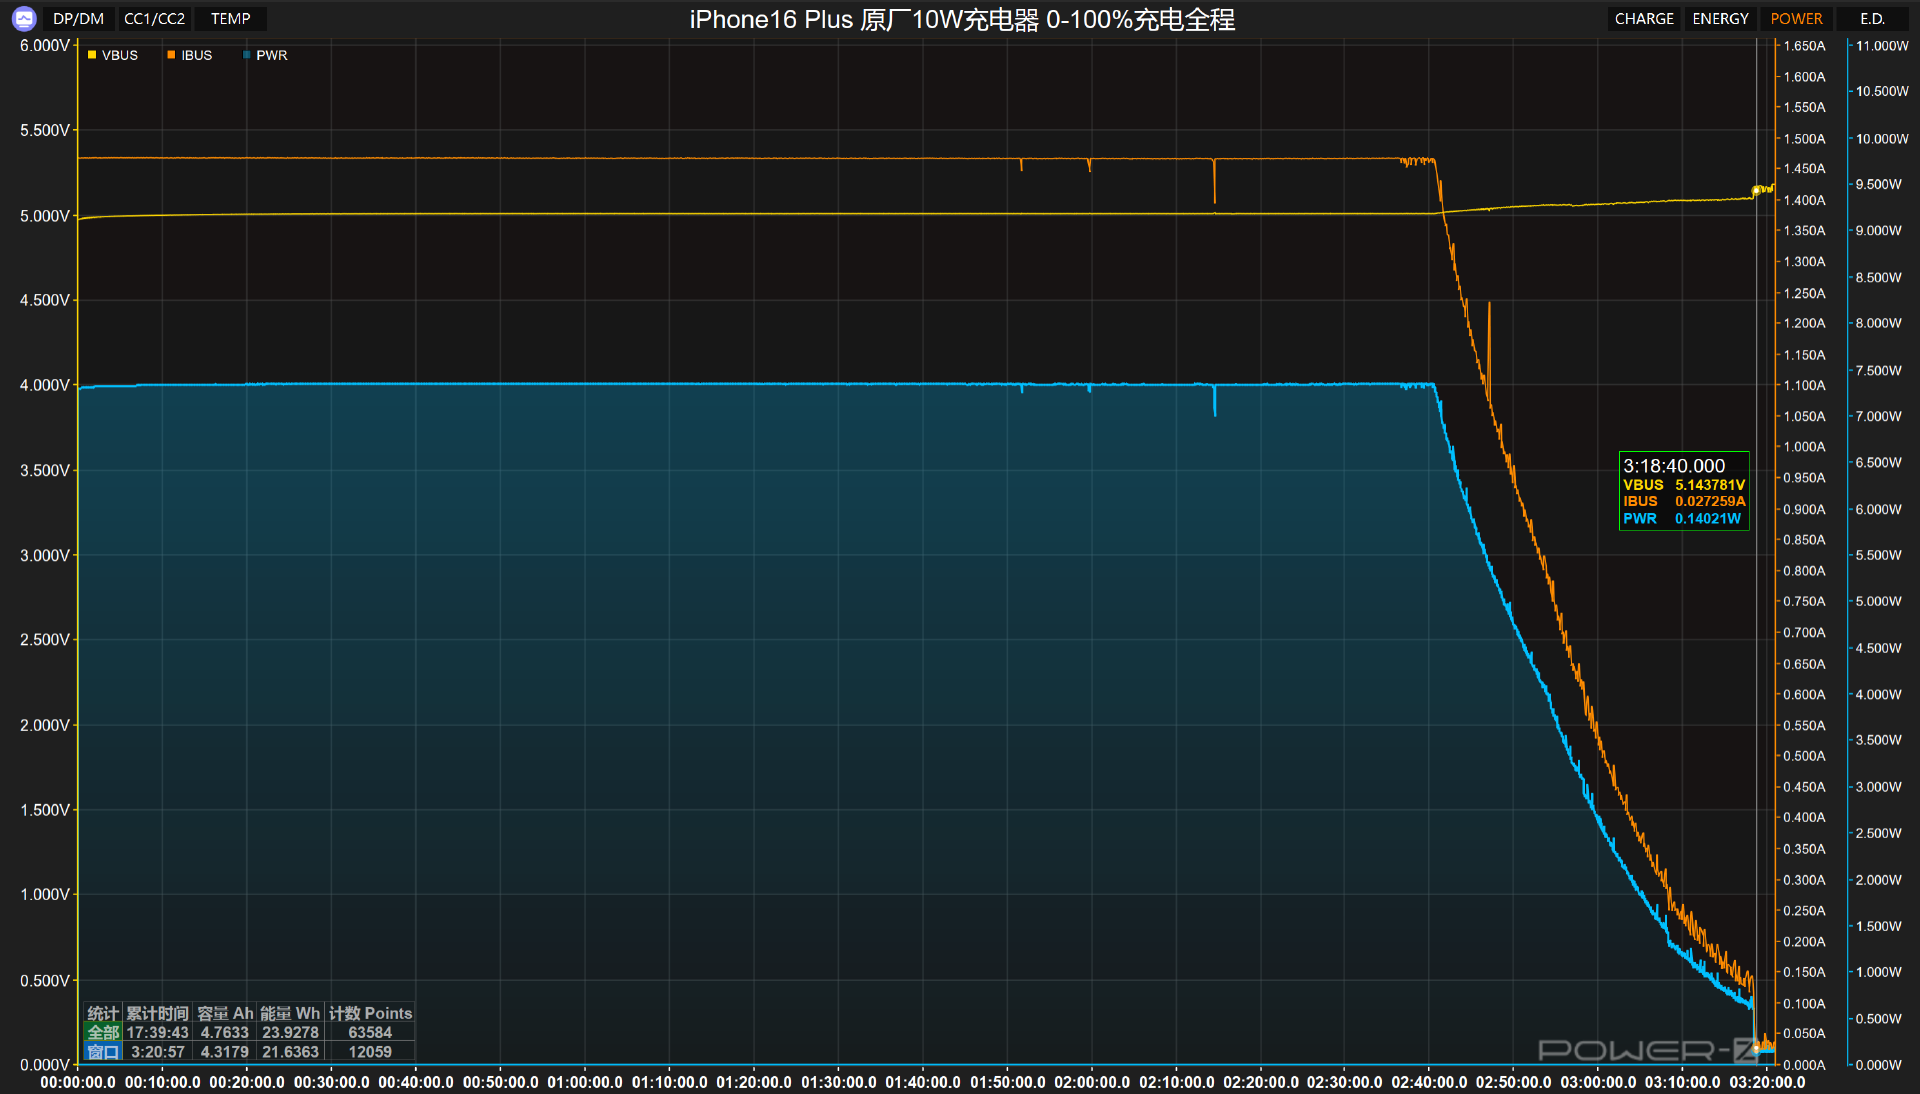This screenshot has height=1094, width=1920.
Task: Click the 1.000A current axis label
Action: click(1804, 447)
